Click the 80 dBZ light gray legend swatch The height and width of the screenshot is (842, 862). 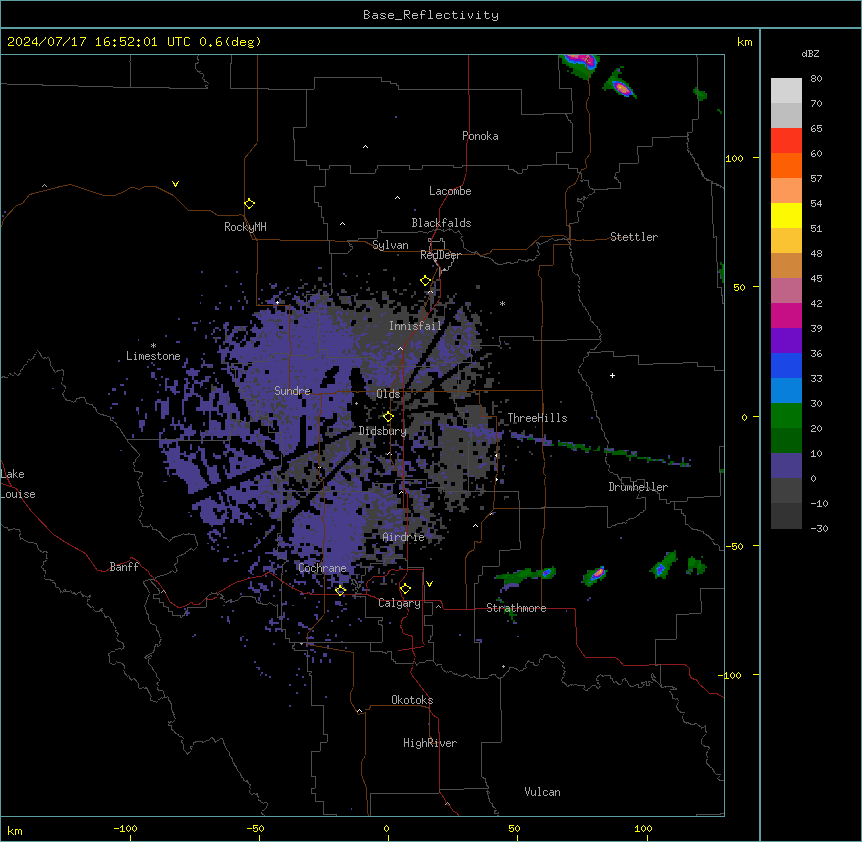[x=786, y=91]
